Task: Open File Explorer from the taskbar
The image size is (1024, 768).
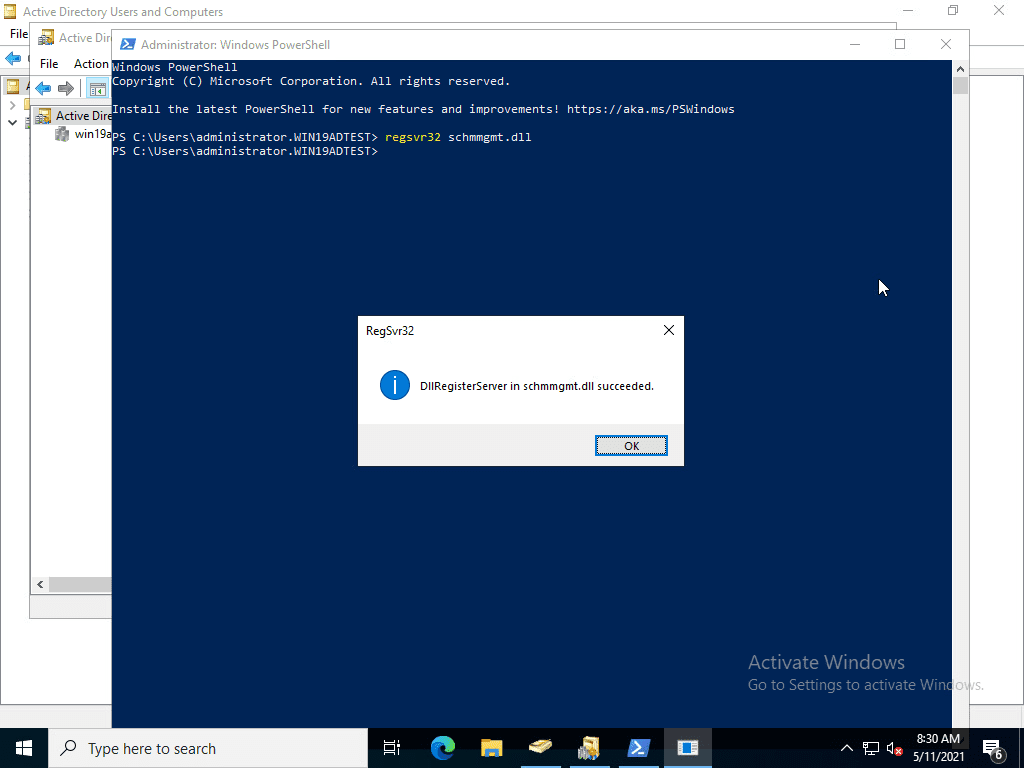Action: pos(490,748)
